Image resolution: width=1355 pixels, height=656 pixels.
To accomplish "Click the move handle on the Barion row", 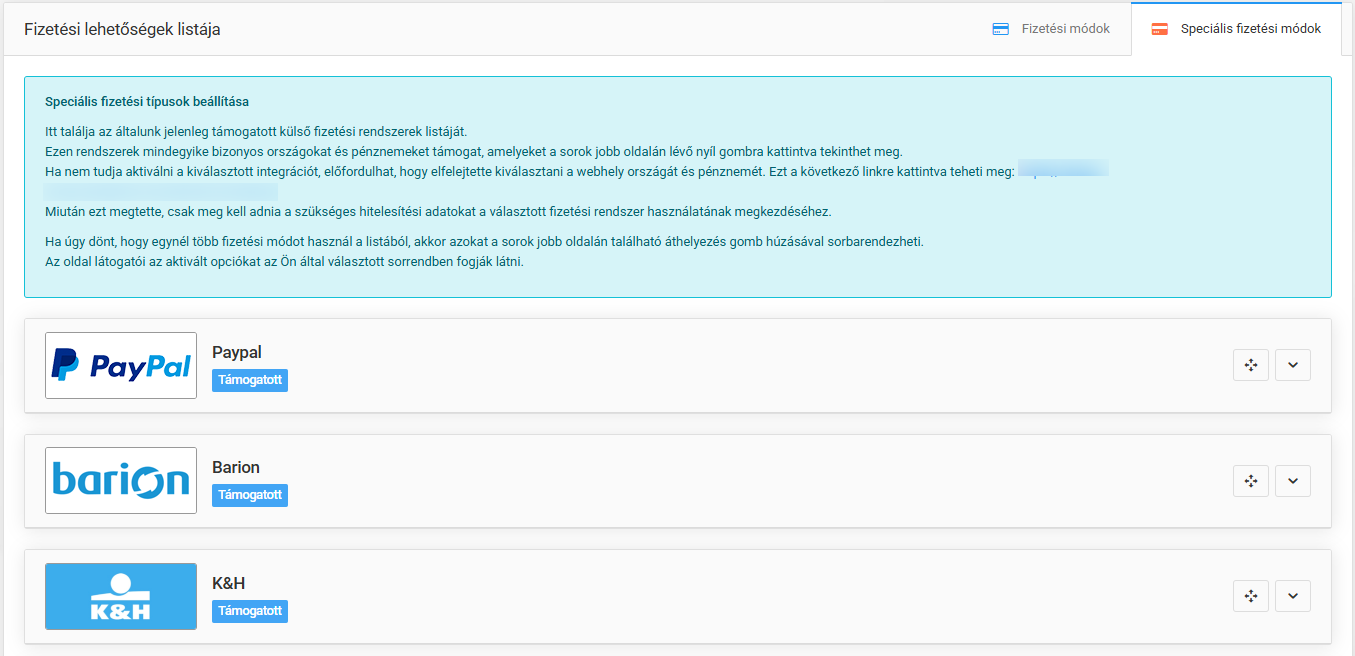I will tap(1250, 481).
